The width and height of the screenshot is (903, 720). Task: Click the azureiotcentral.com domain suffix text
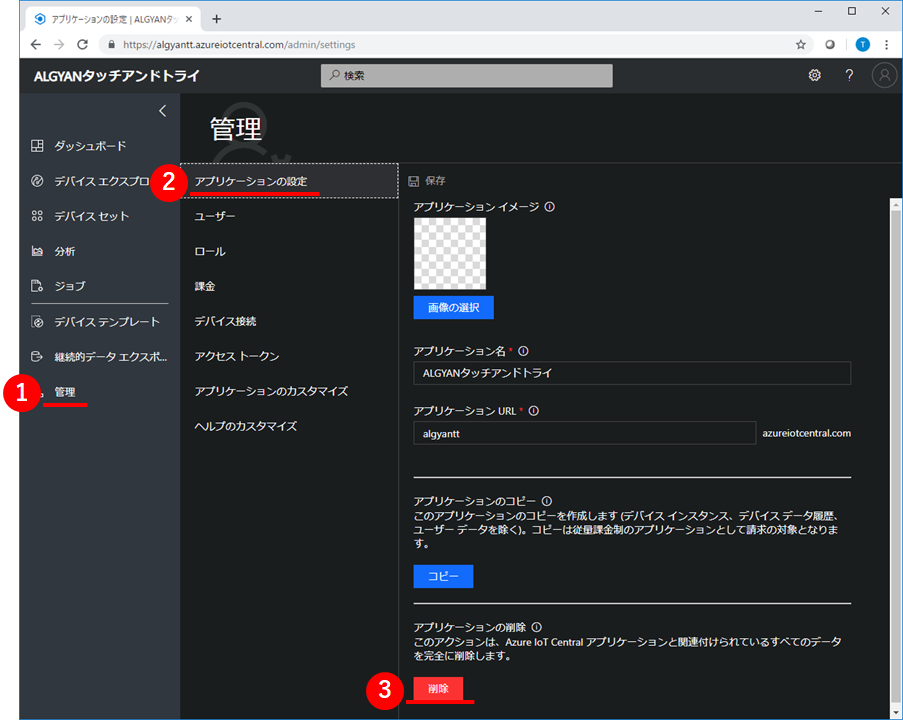[806, 433]
